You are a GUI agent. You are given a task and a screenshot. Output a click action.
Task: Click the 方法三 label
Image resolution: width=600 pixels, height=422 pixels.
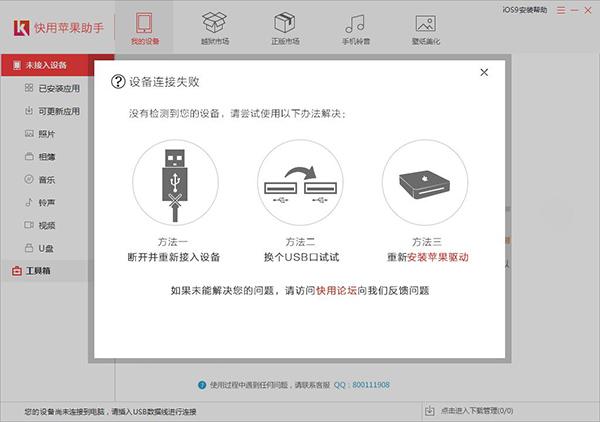(427, 242)
